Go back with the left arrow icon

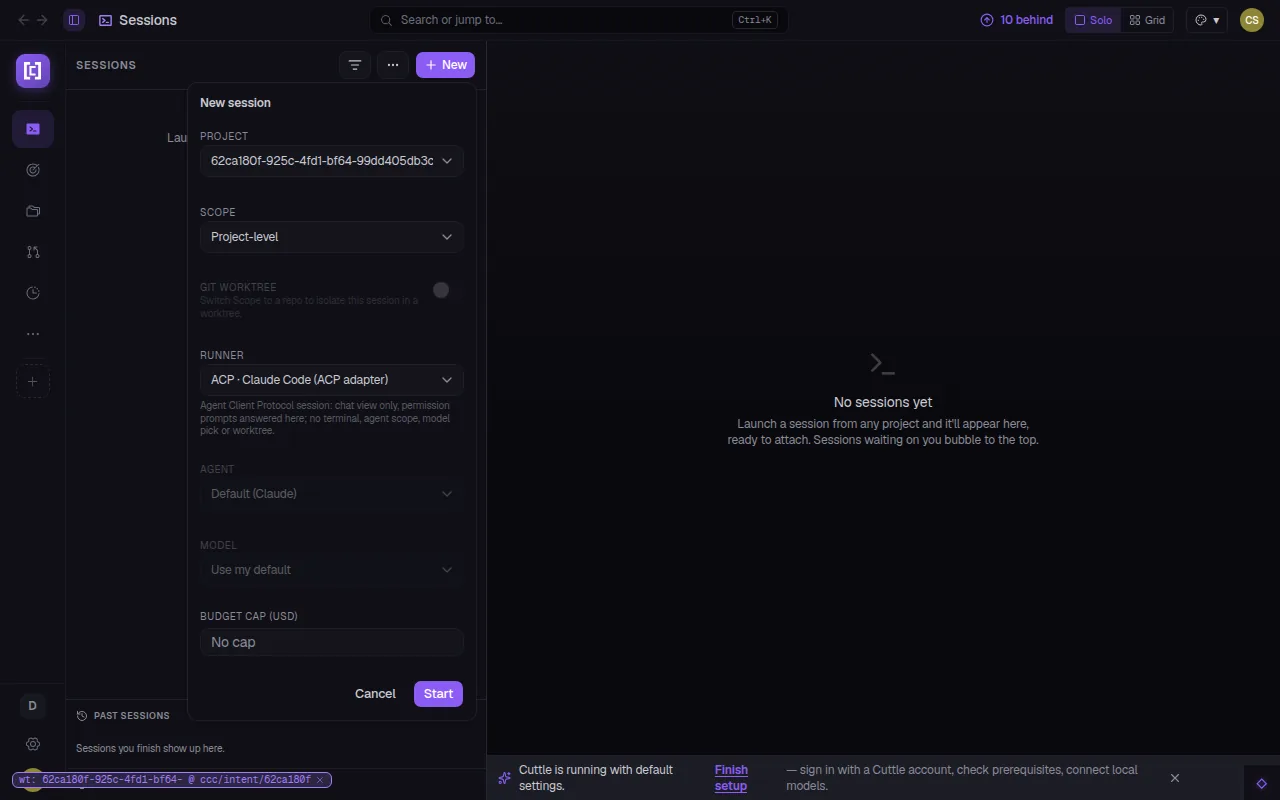(24, 20)
